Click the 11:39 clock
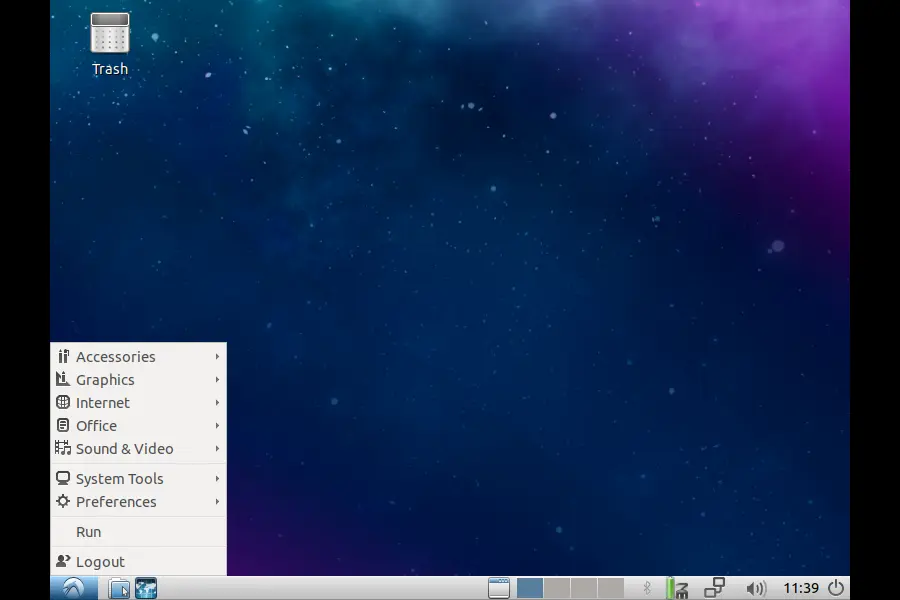Viewport: 900px width, 600px height. [x=801, y=589]
